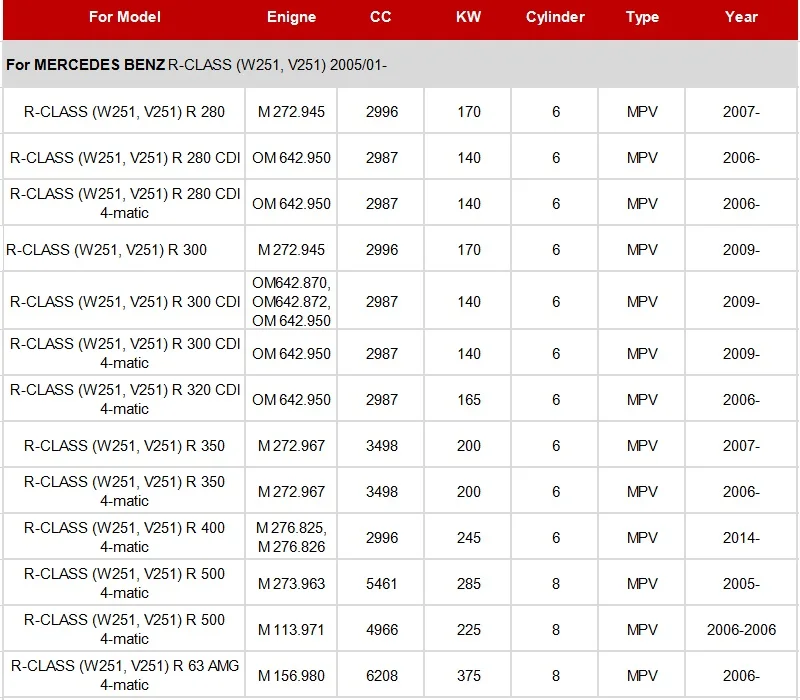Click year '2009-' in the R 300 CDI 4-matic row
This screenshot has height=700, width=800.
[741, 354]
